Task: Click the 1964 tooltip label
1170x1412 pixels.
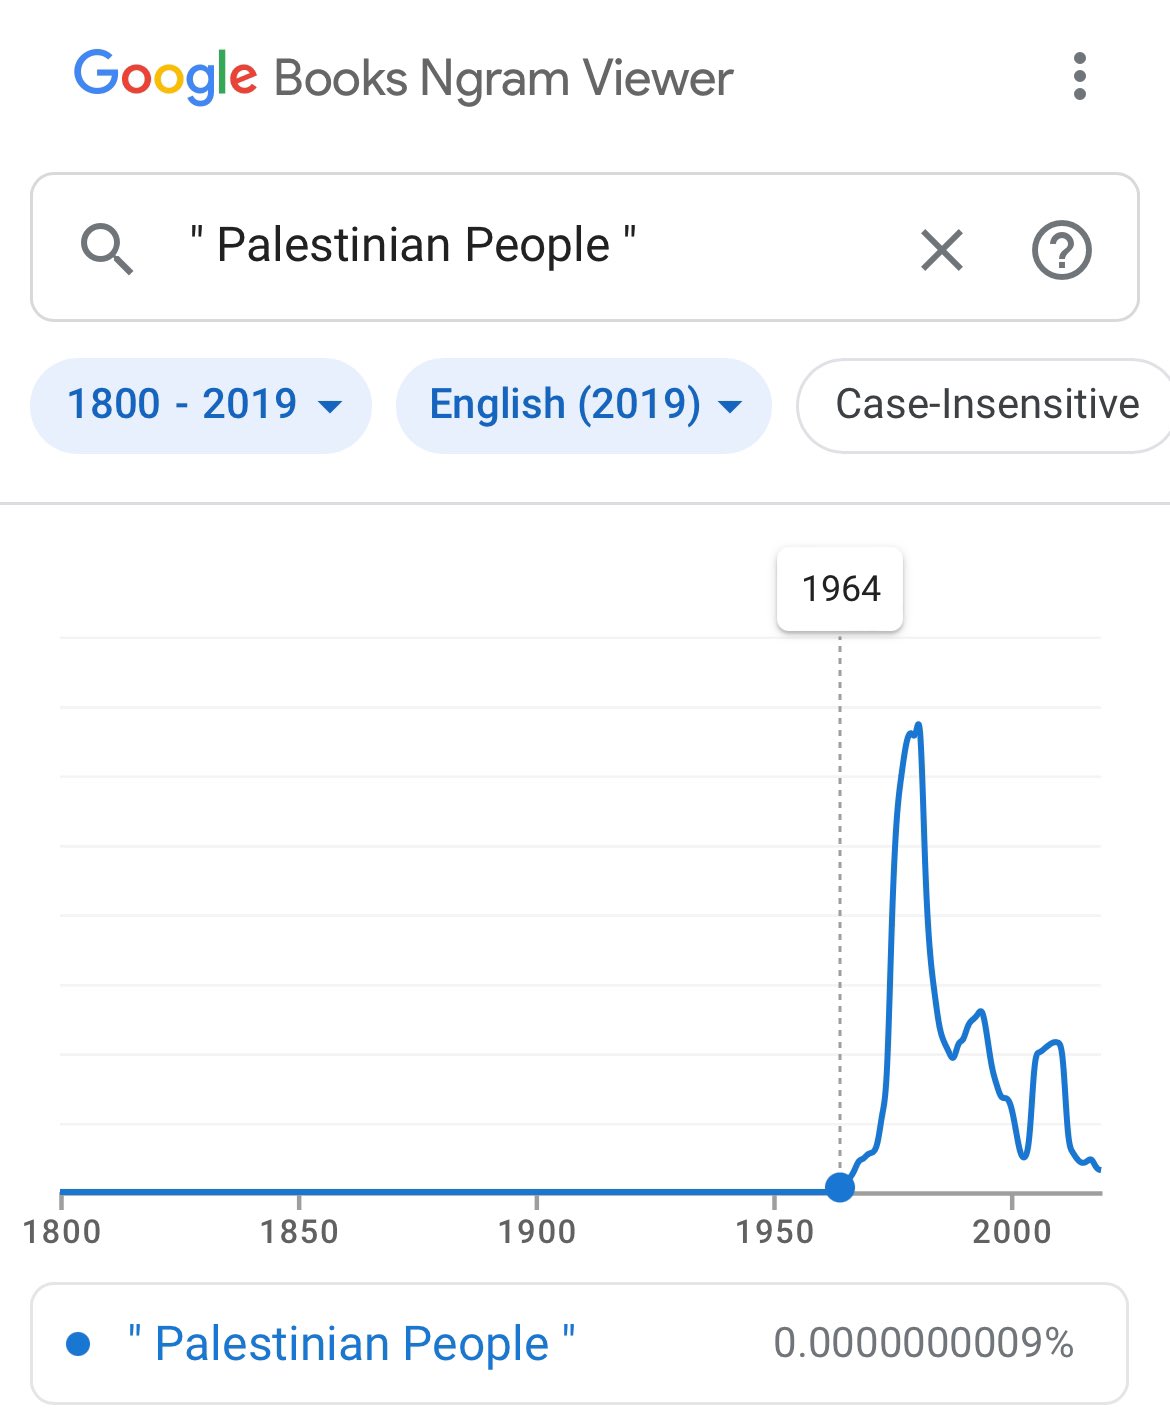Action: [x=840, y=588]
